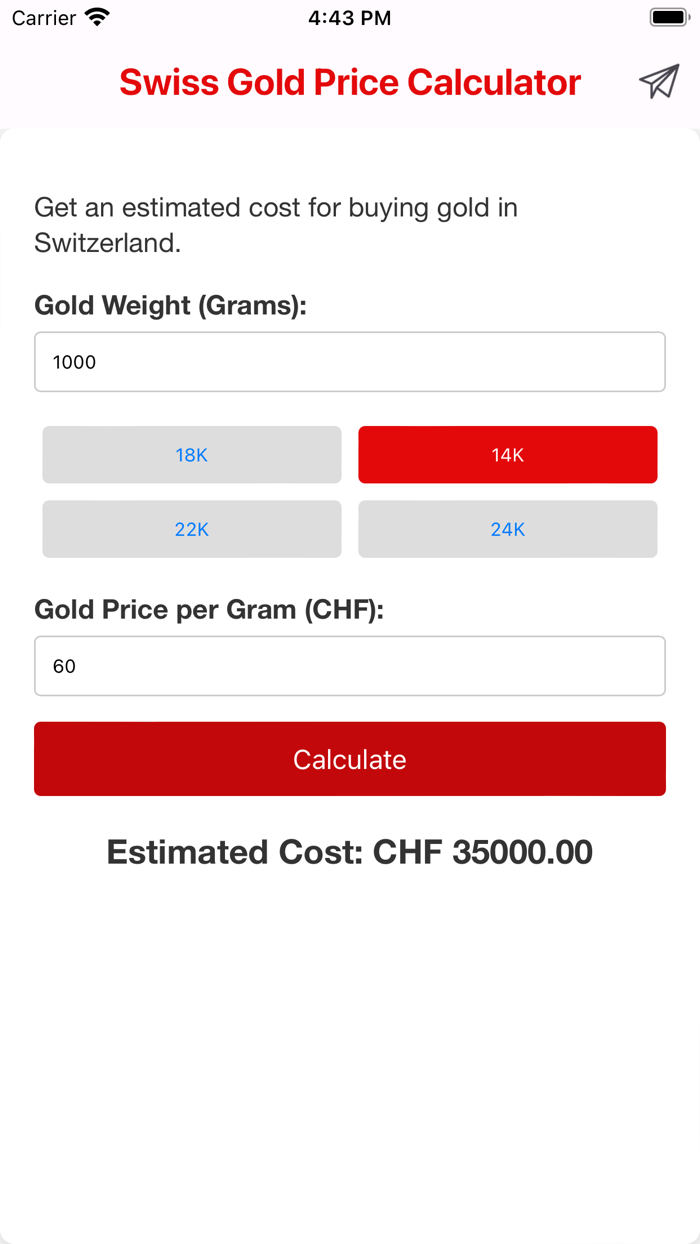Viewport: 700px width, 1244px height.
Task: Tap the Swiss Gold Price Calculator title
Action: click(350, 82)
